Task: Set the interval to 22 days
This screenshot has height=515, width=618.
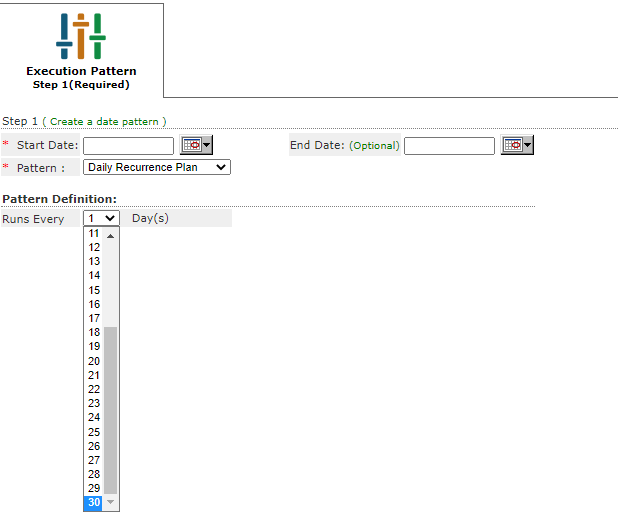Action: (94, 389)
